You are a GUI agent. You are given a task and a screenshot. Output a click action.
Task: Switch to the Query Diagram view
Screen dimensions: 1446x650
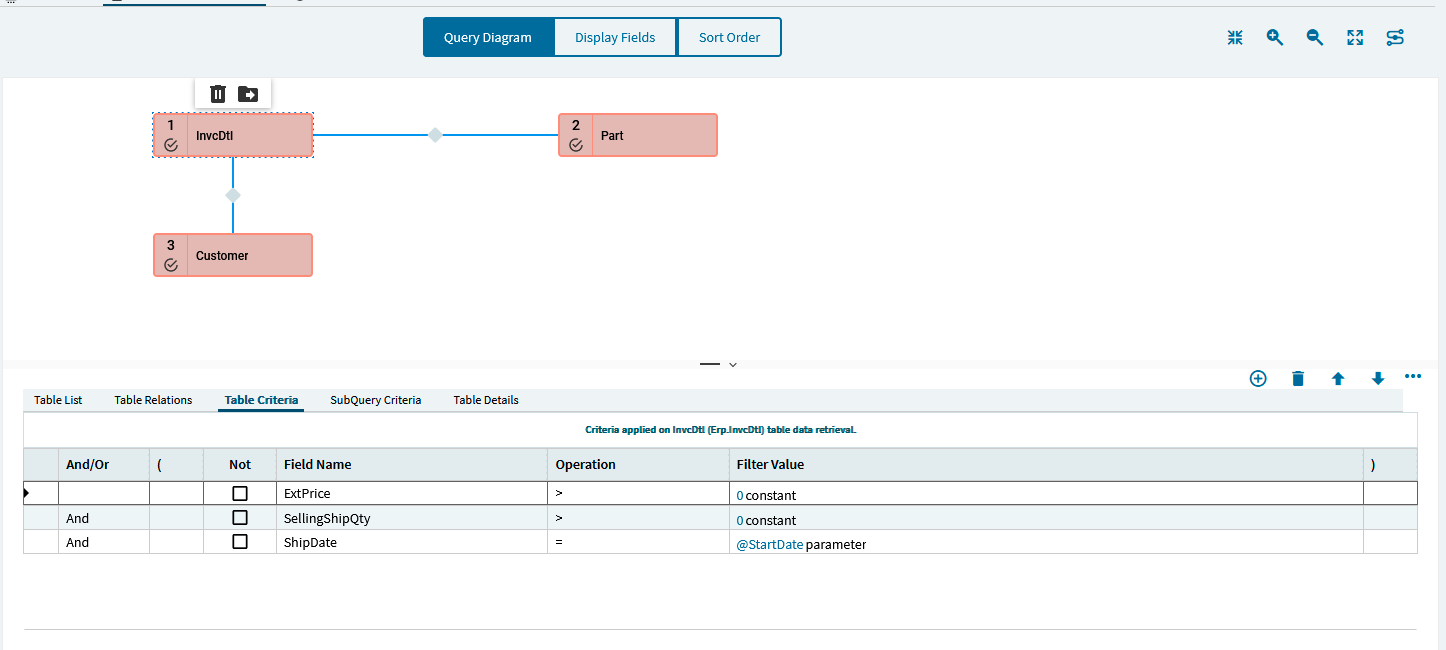point(488,37)
